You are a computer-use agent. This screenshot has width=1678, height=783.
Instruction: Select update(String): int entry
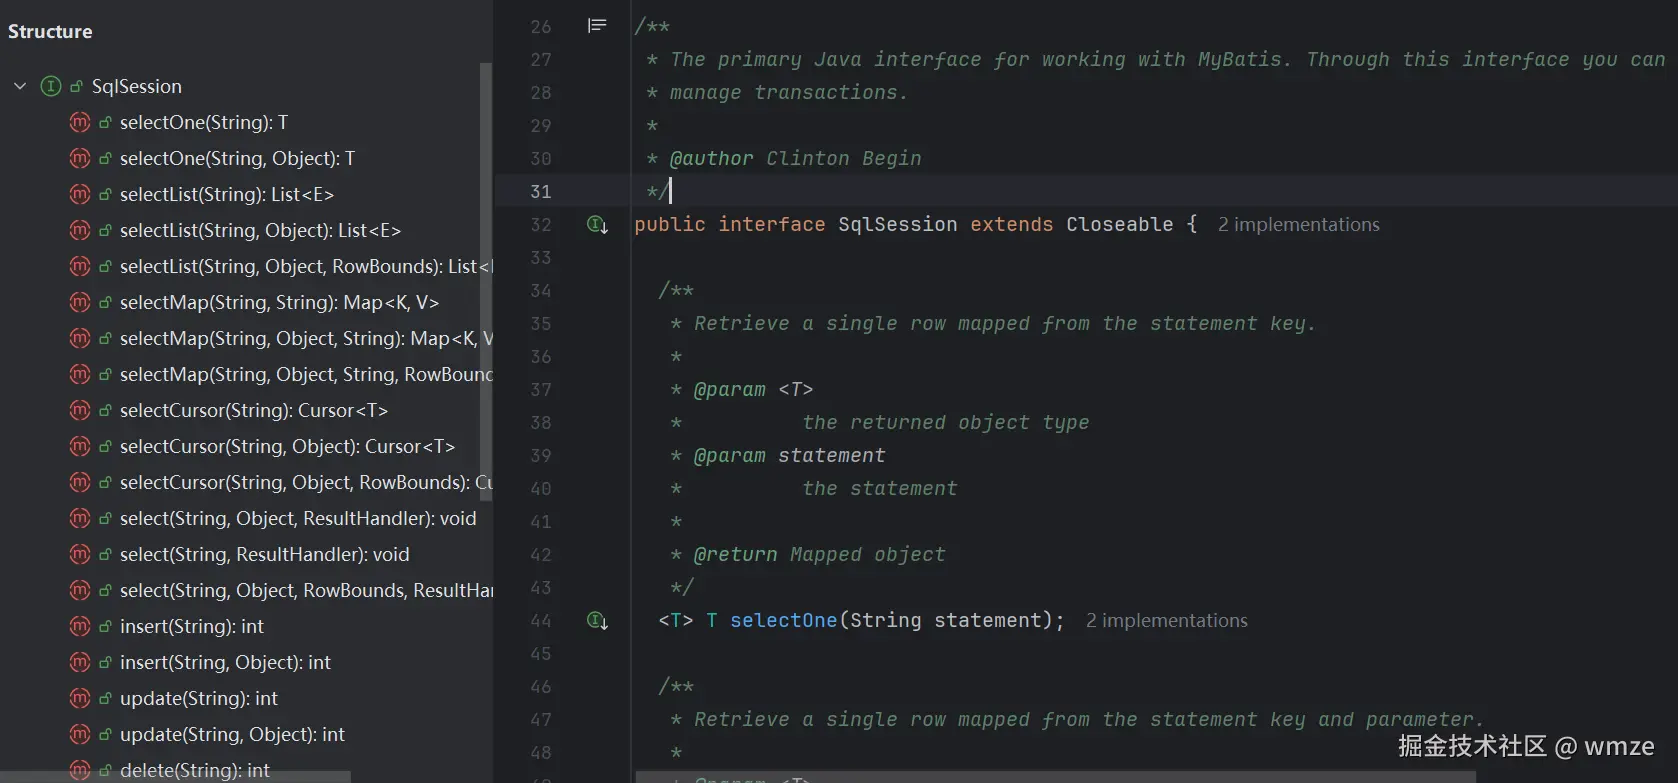[x=199, y=698]
